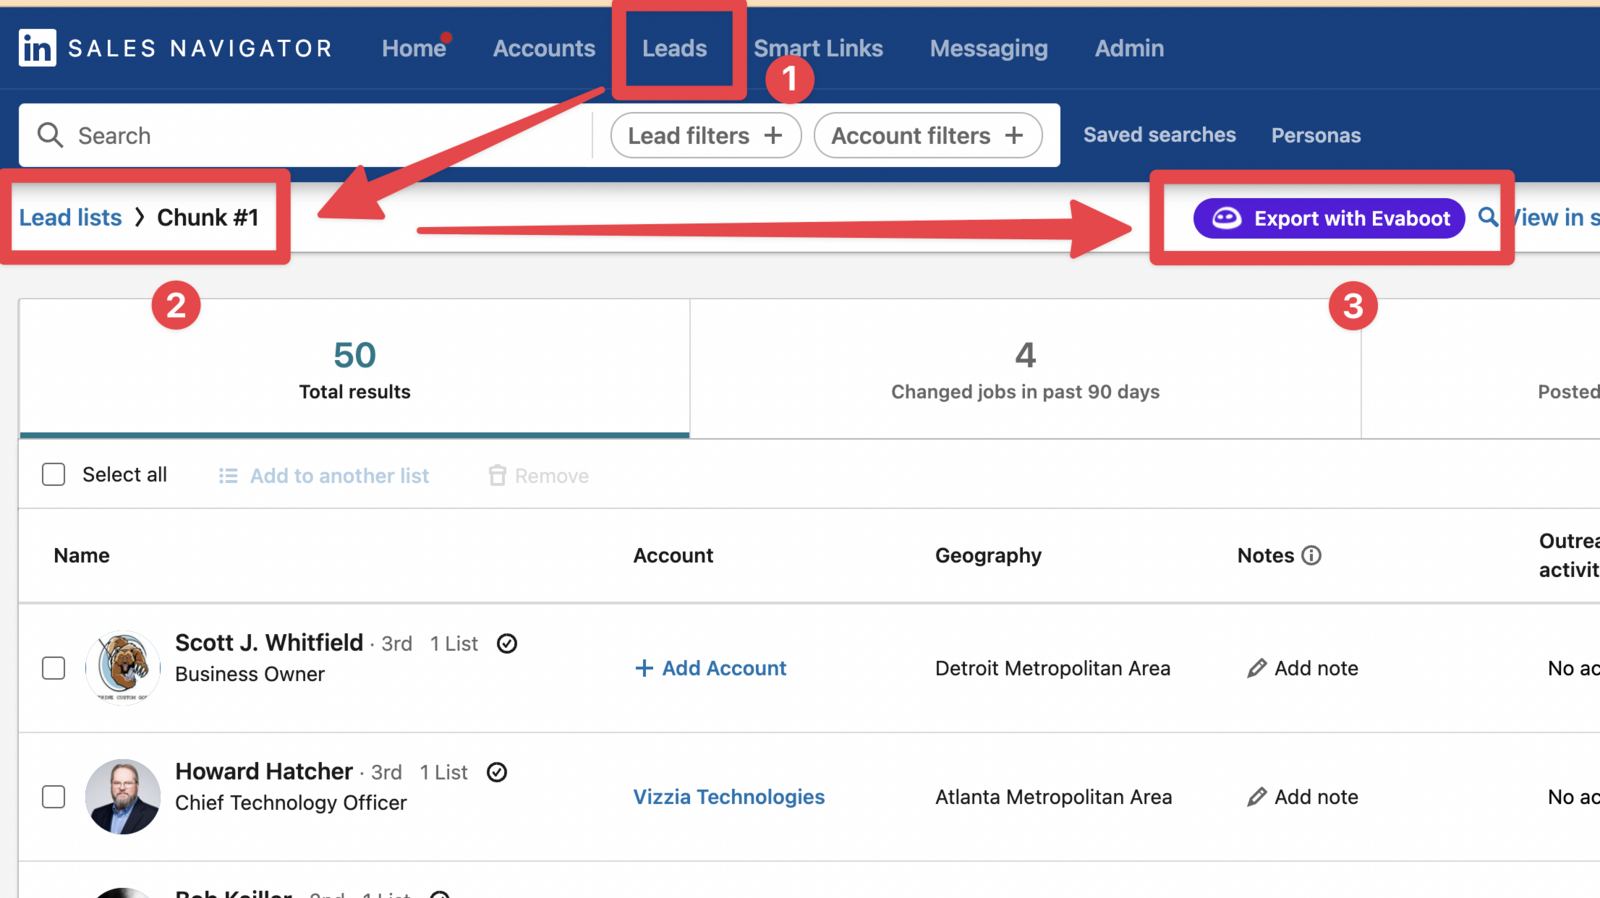Click the magnifier icon next to View in search
This screenshot has width=1600, height=898.
pos(1488,217)
